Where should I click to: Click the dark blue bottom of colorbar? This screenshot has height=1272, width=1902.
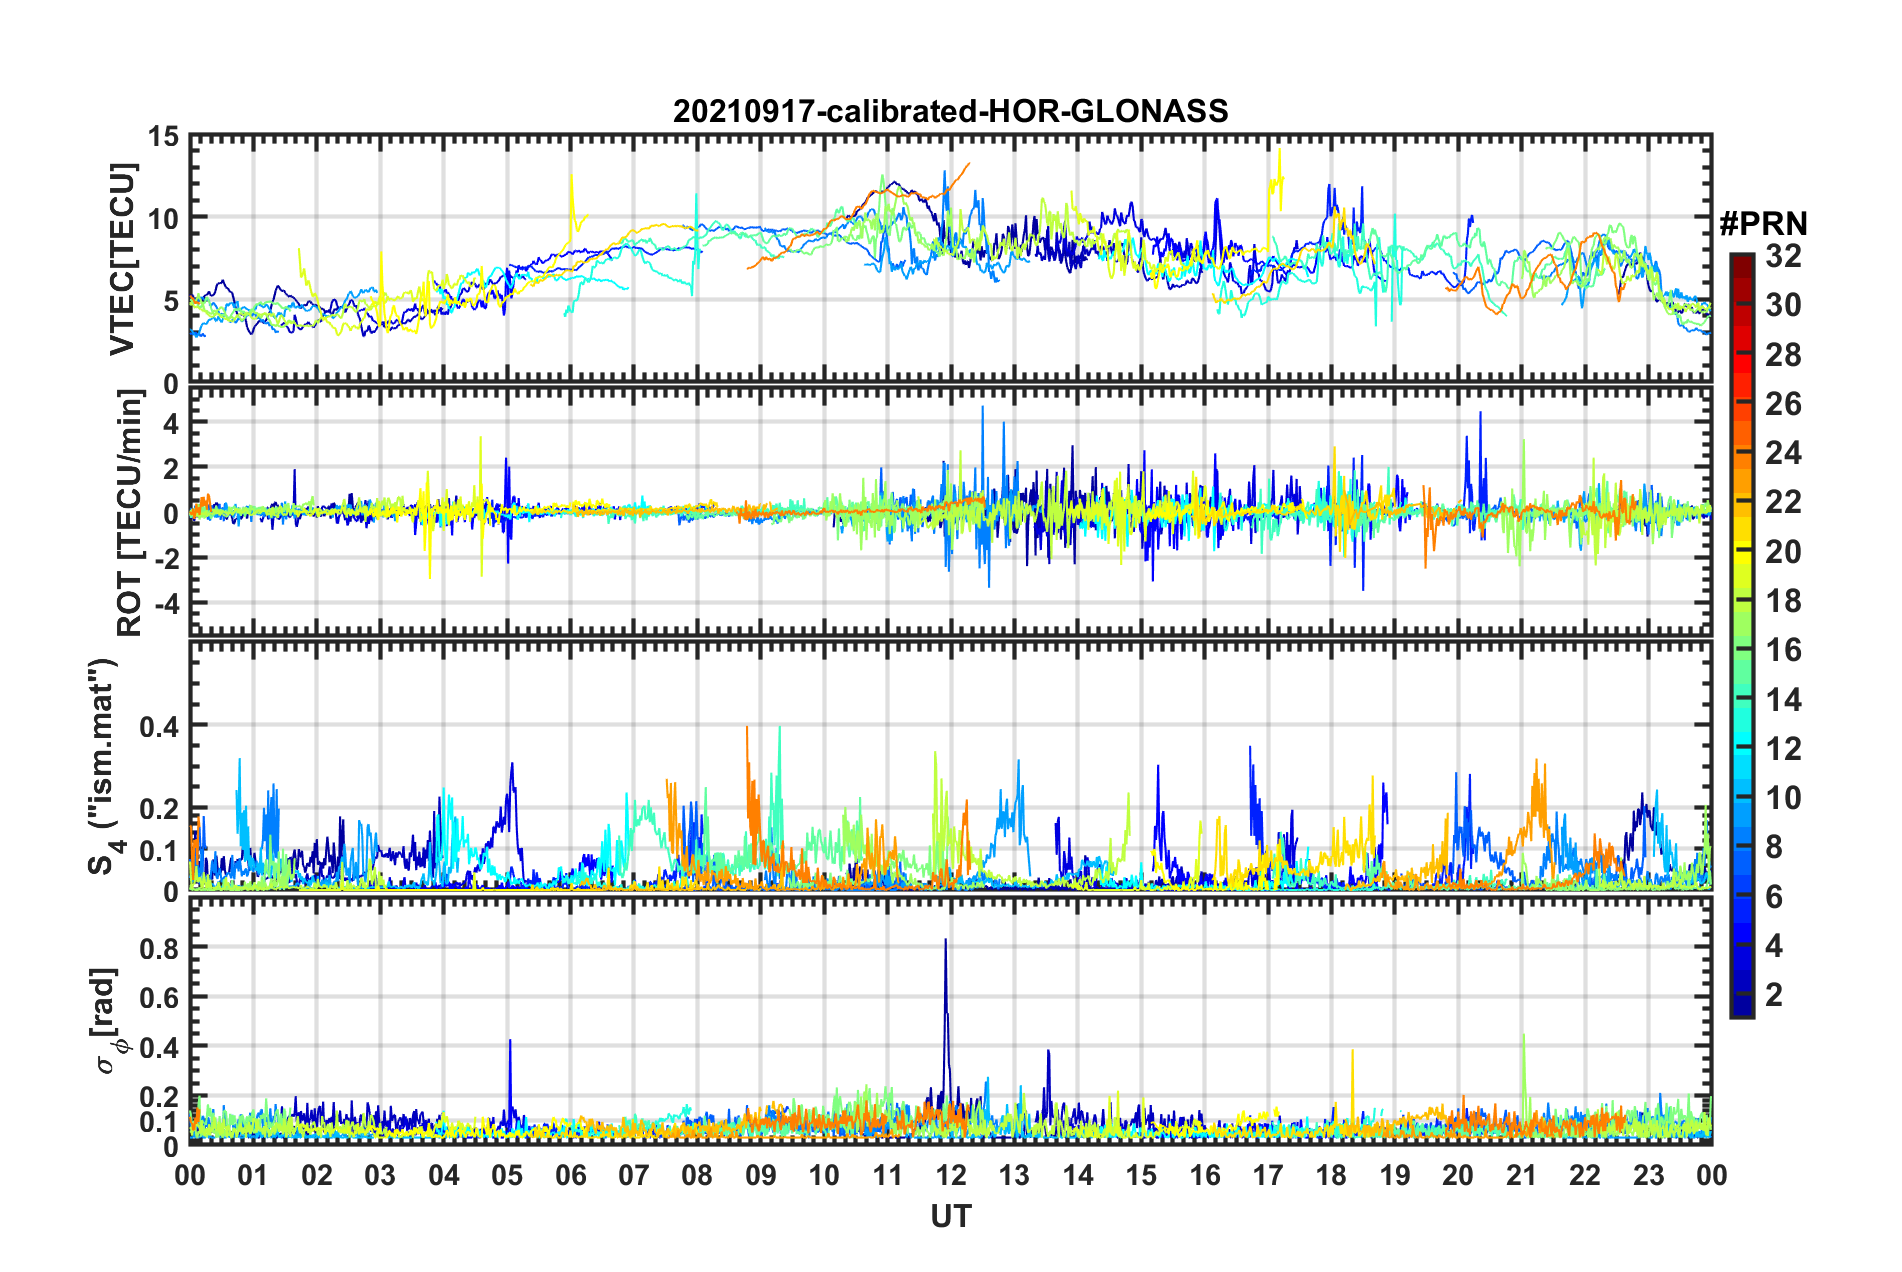coord(1741,1008)
